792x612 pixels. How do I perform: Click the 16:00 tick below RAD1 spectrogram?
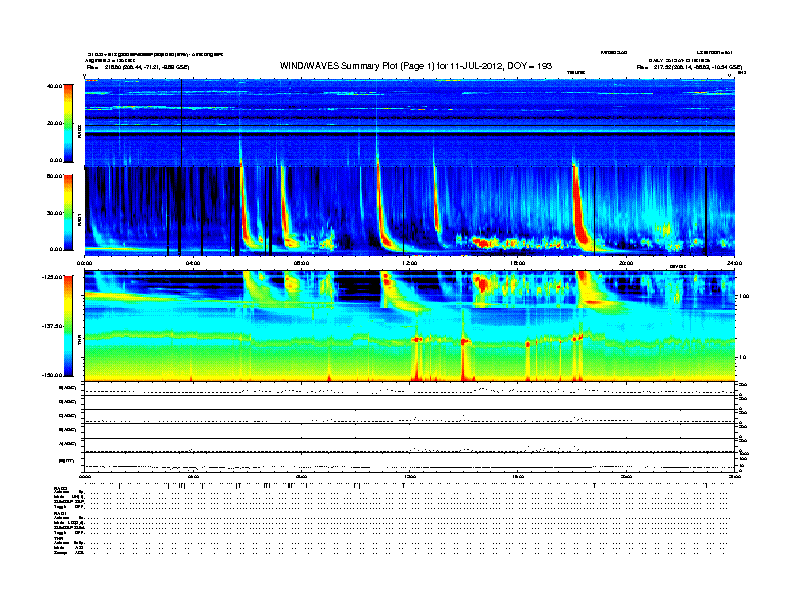pyautogui.click(x=518, y=263)
